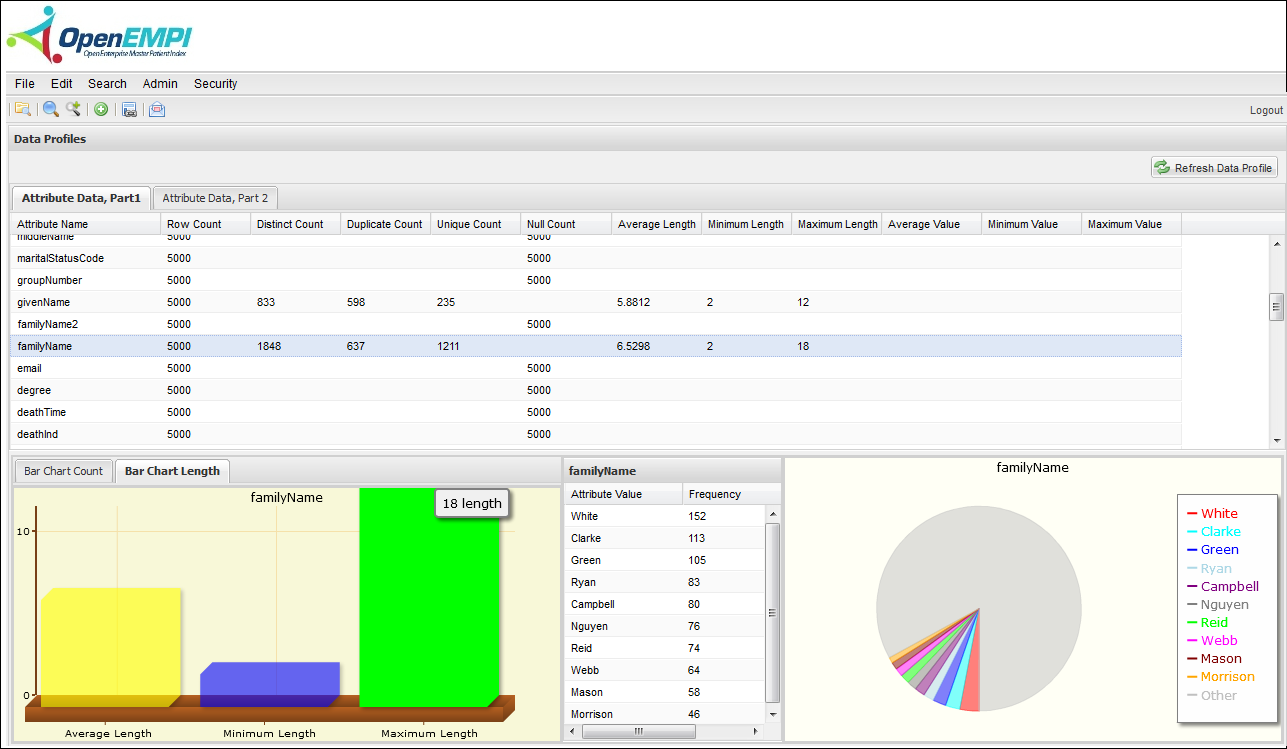Open the Edit menu
1287x749 pixels.
(61, 84)
